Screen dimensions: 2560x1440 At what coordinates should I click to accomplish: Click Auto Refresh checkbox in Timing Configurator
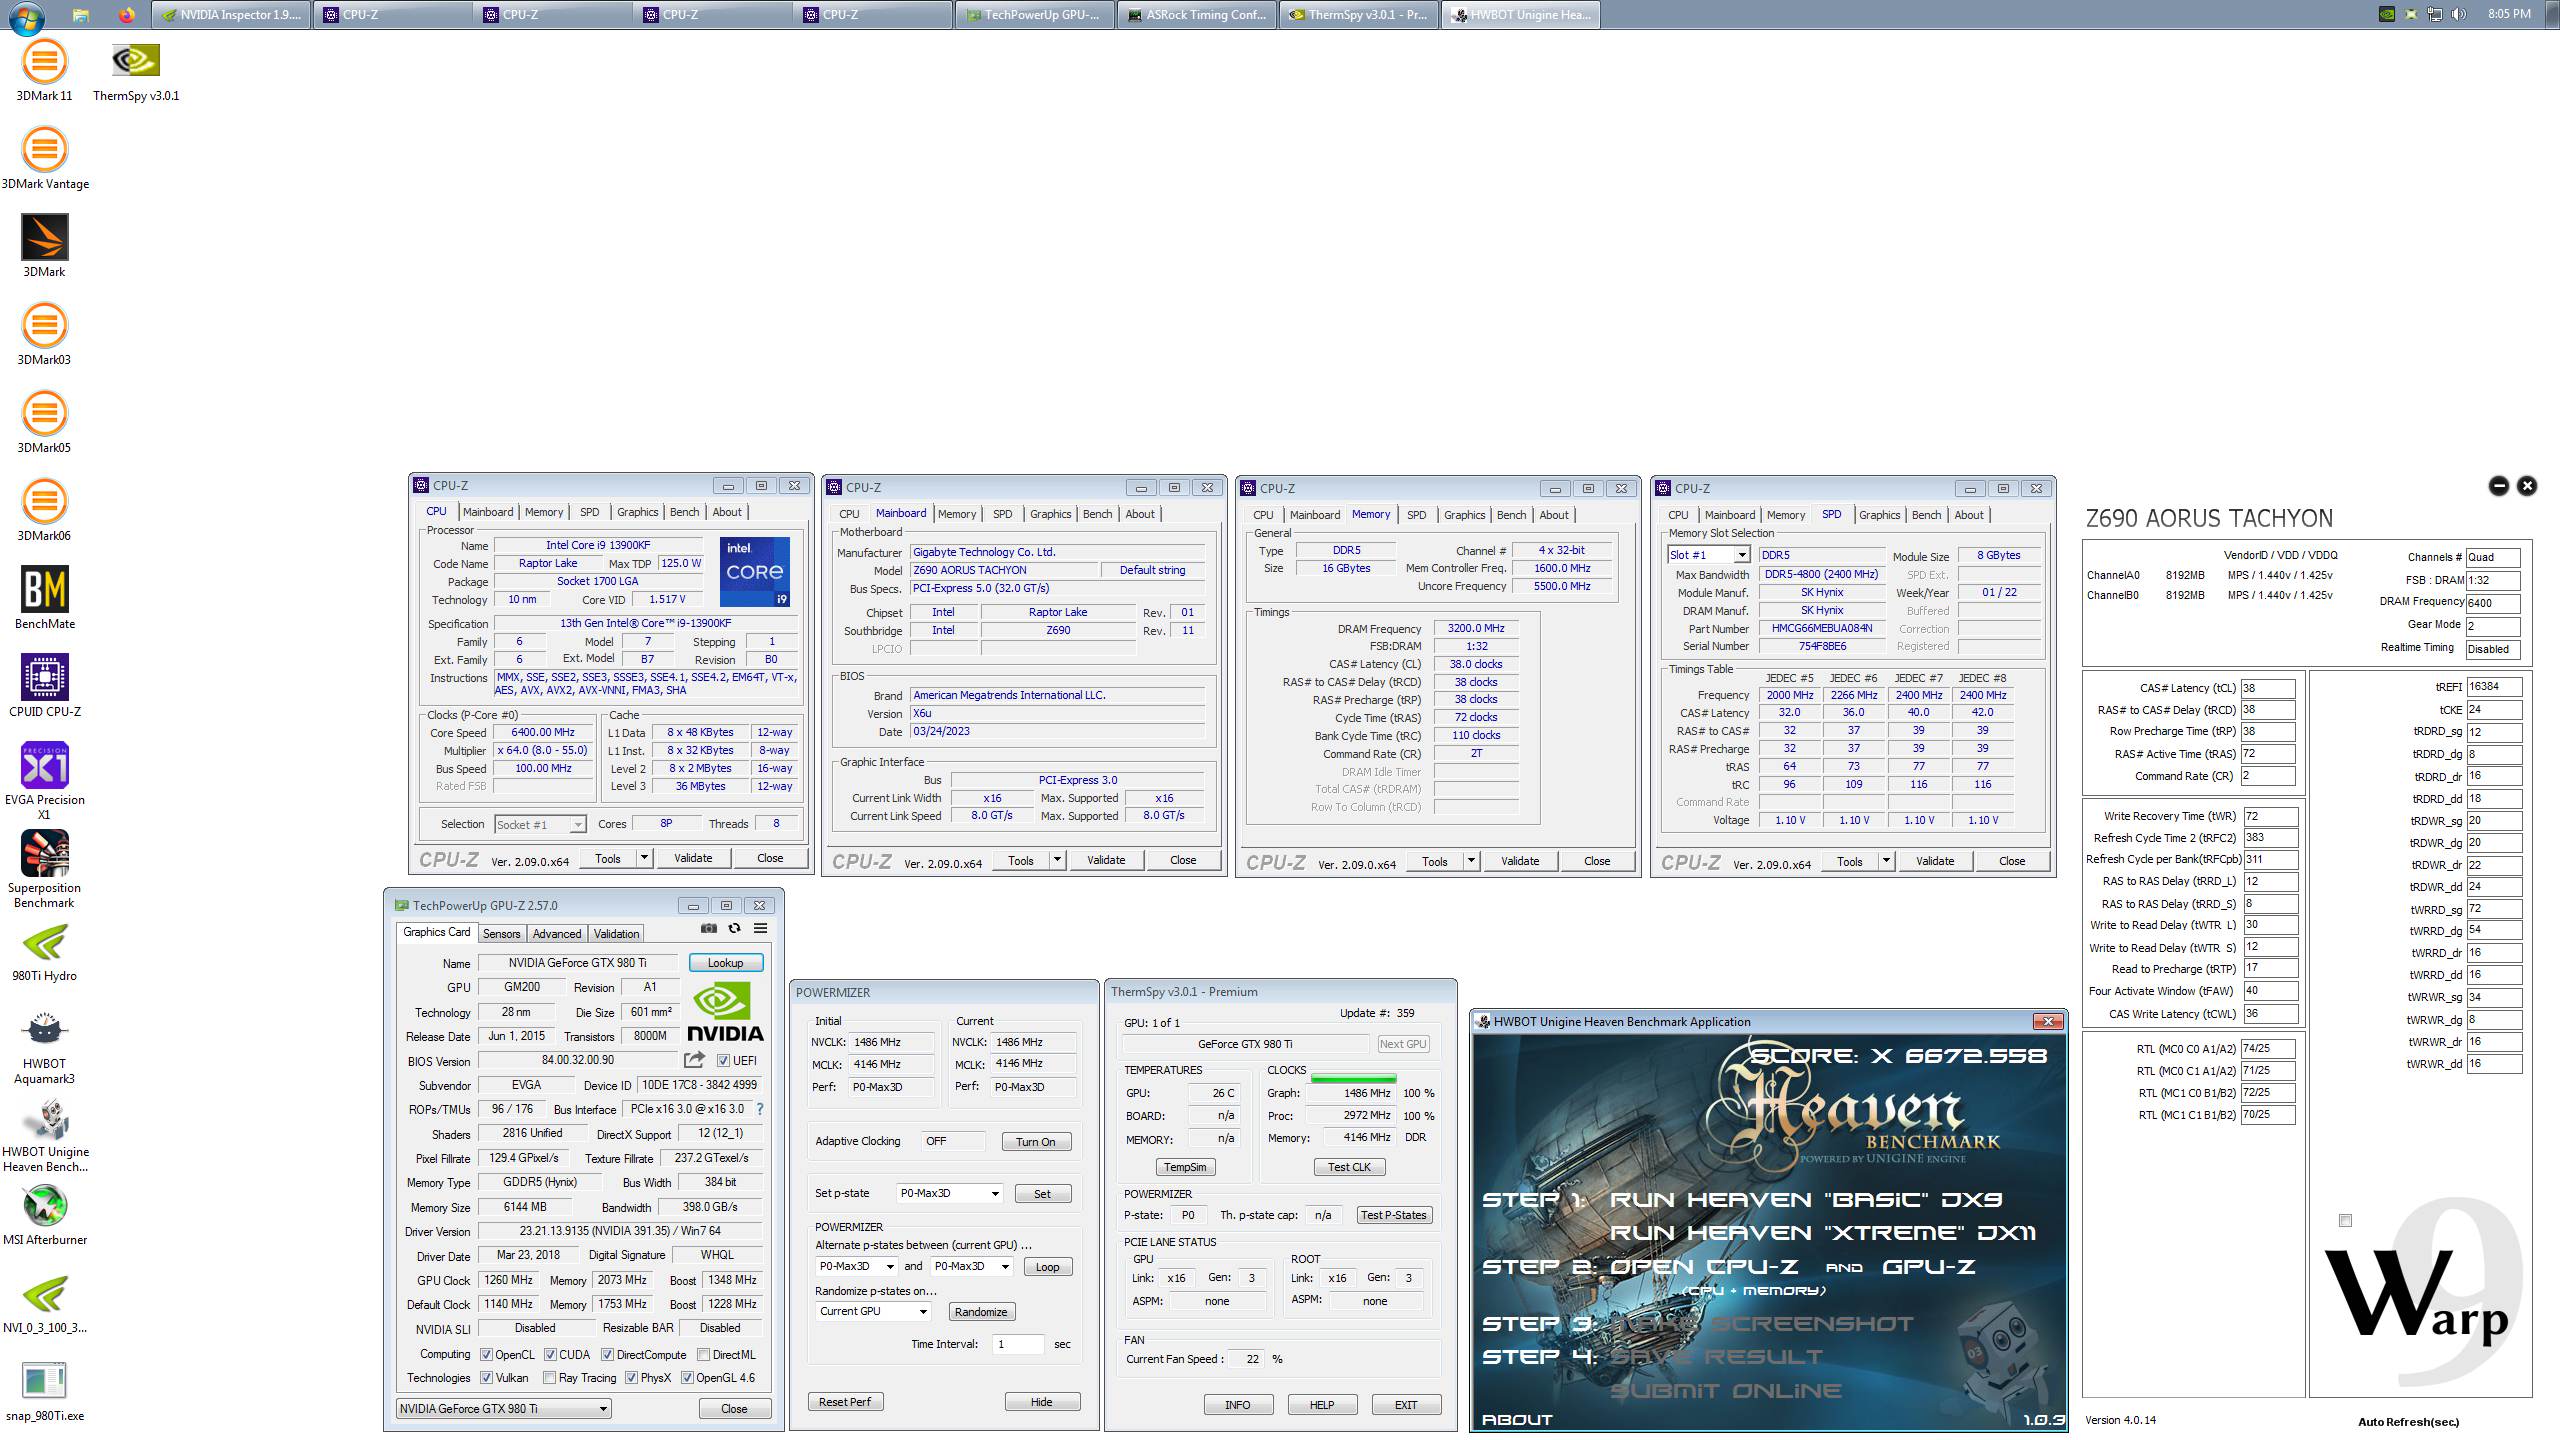(2346, 1220)
